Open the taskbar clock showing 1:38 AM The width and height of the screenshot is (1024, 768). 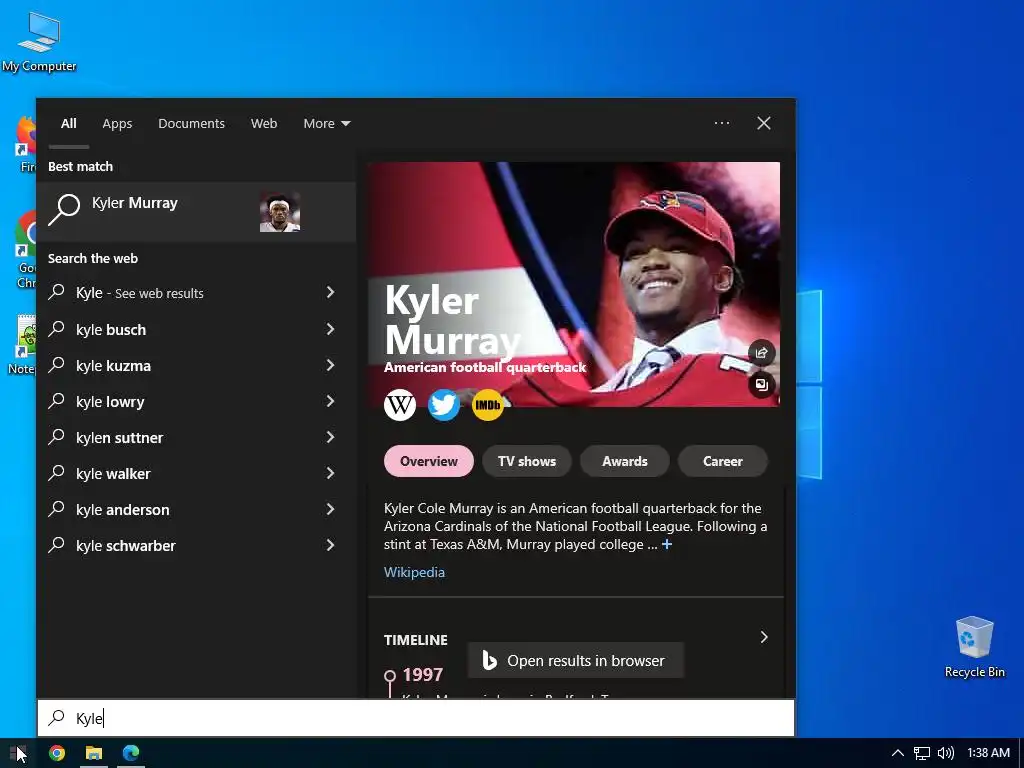click(988, 753)
